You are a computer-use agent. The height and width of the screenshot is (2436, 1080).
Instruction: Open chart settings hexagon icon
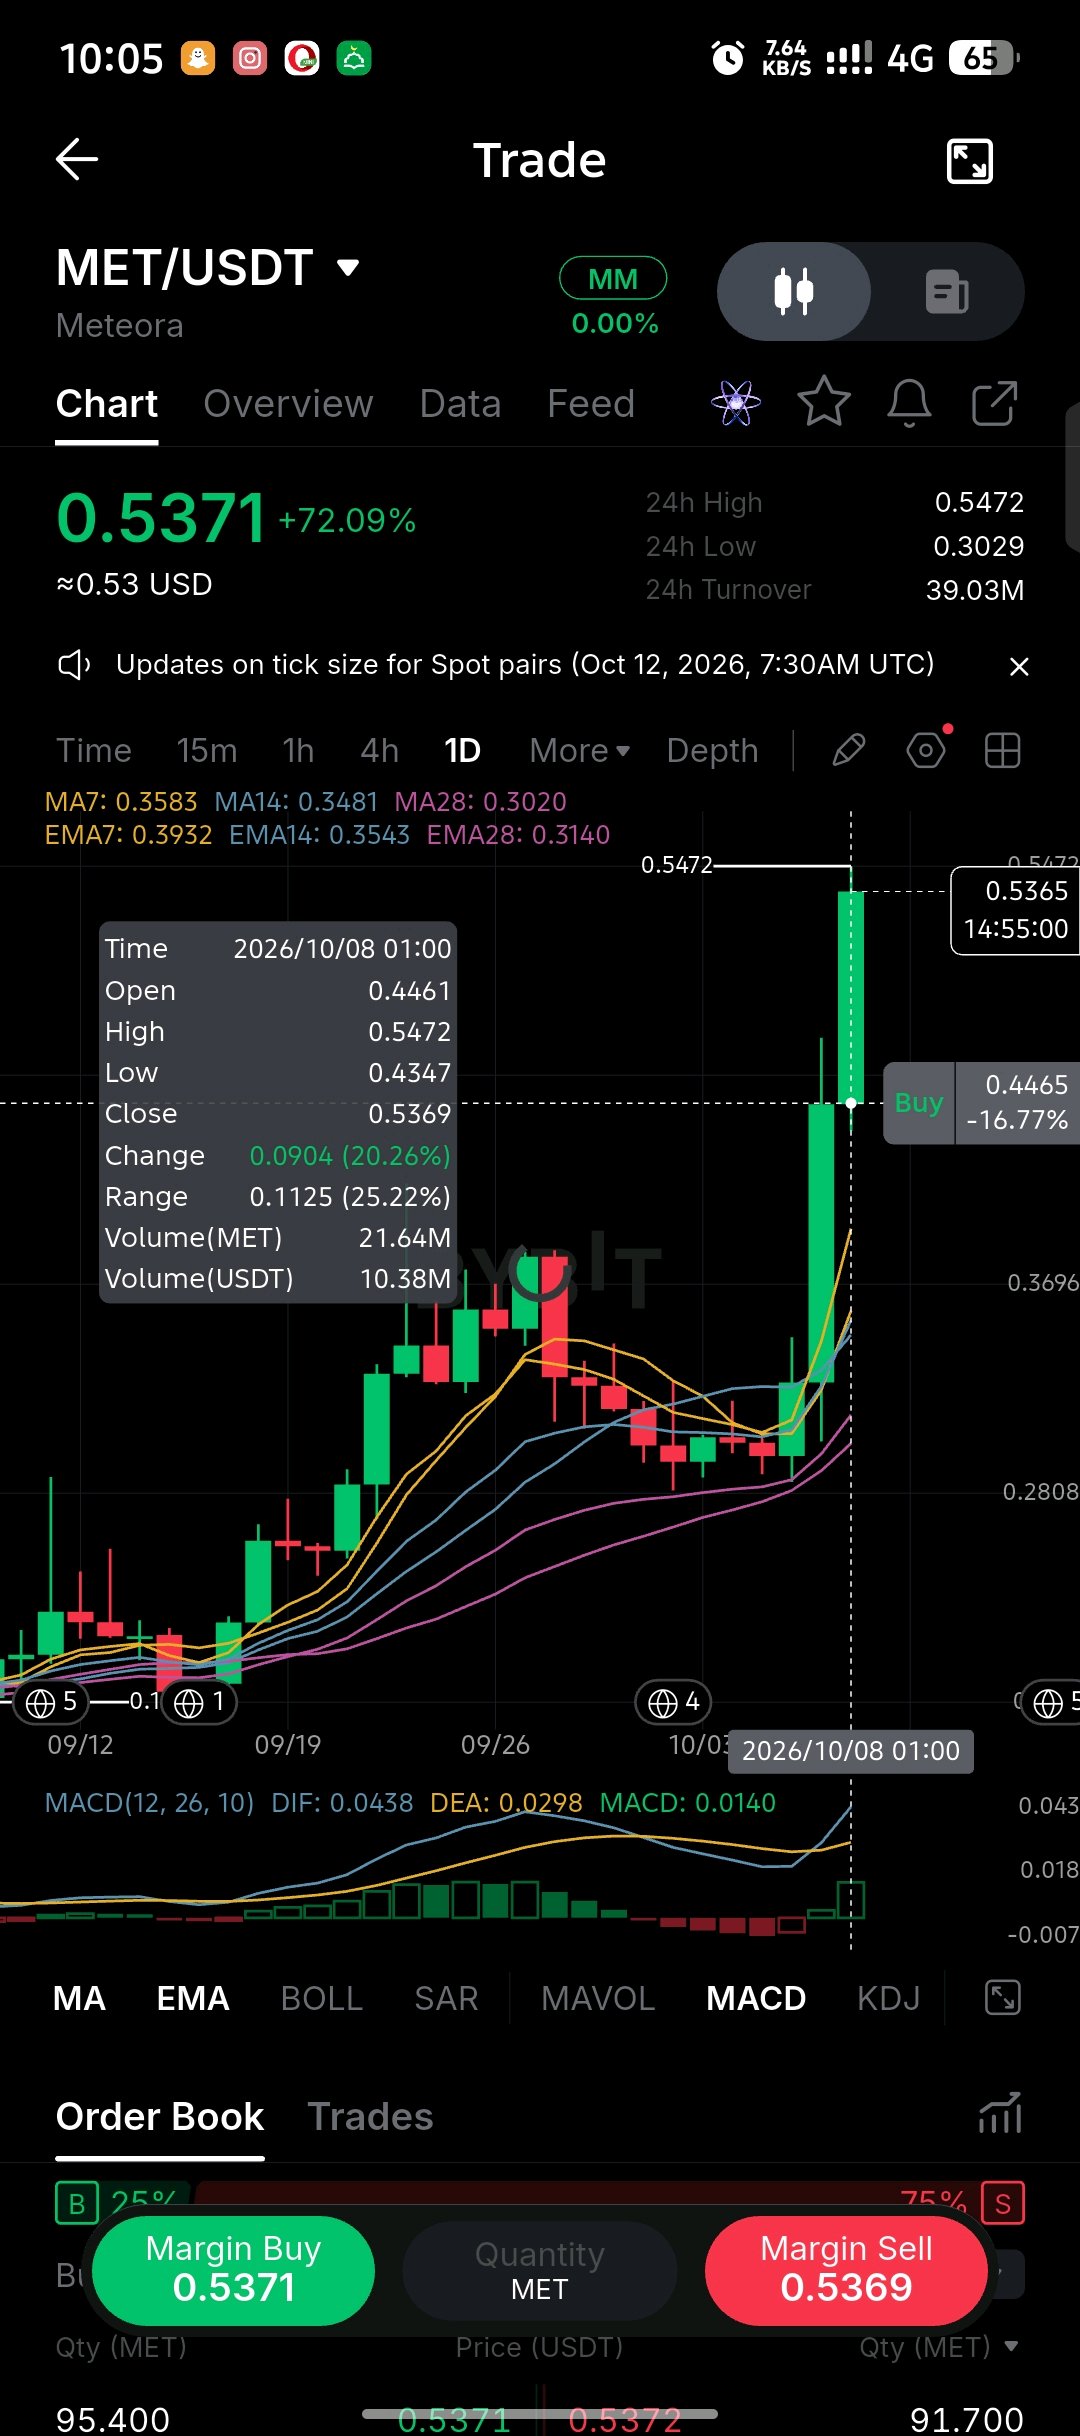[x=926, y=750]
